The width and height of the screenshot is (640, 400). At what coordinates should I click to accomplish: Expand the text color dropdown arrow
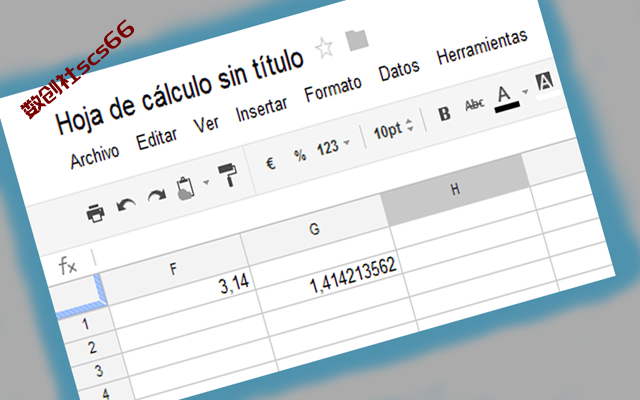tap(525, 92)
